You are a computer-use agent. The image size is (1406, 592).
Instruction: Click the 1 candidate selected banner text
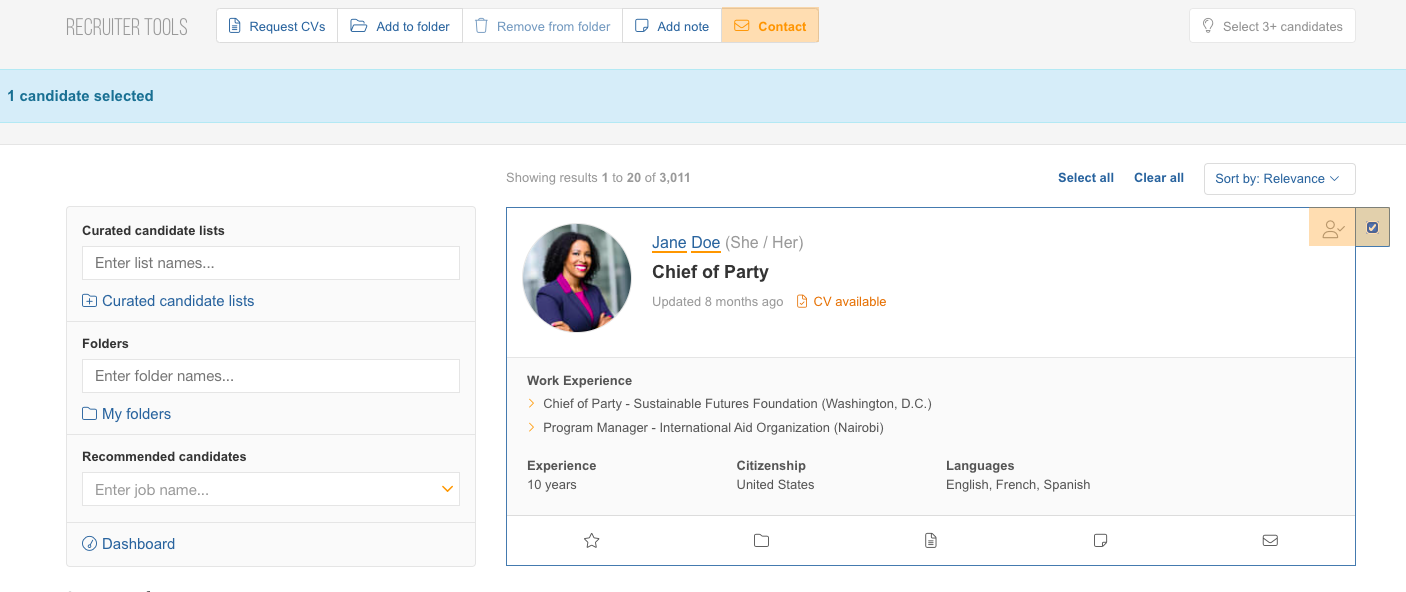pyautogui.click(x=80, y=96)
